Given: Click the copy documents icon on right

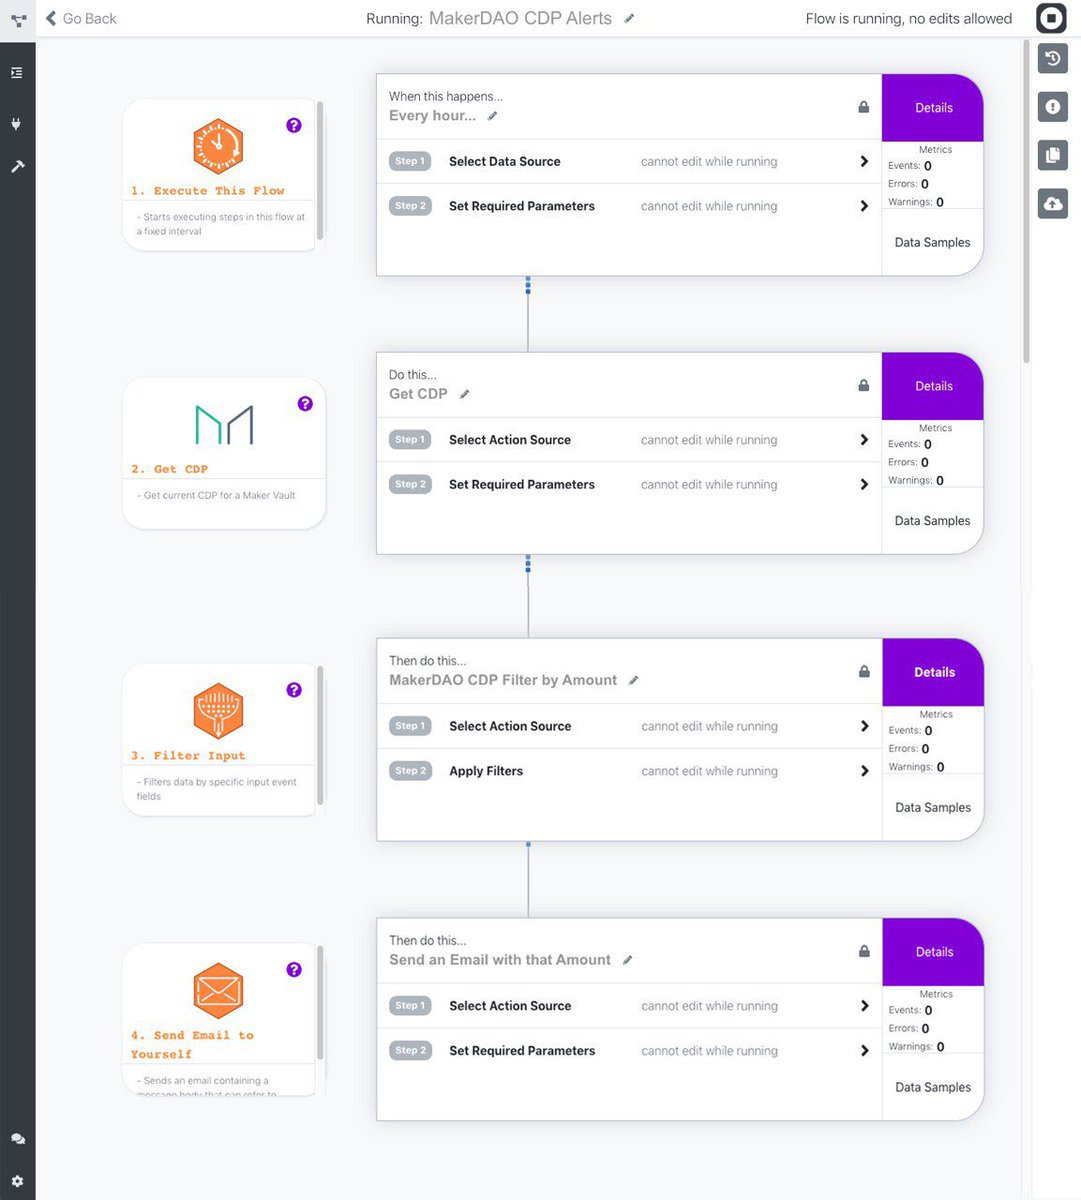Looking at the screenshot, I should (x=1053, y=155).
